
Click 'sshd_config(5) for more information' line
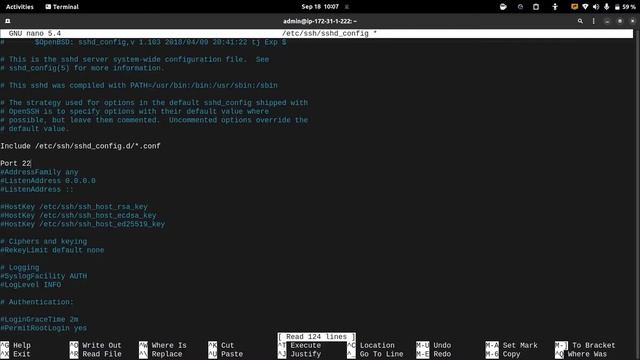pos(82,68)
